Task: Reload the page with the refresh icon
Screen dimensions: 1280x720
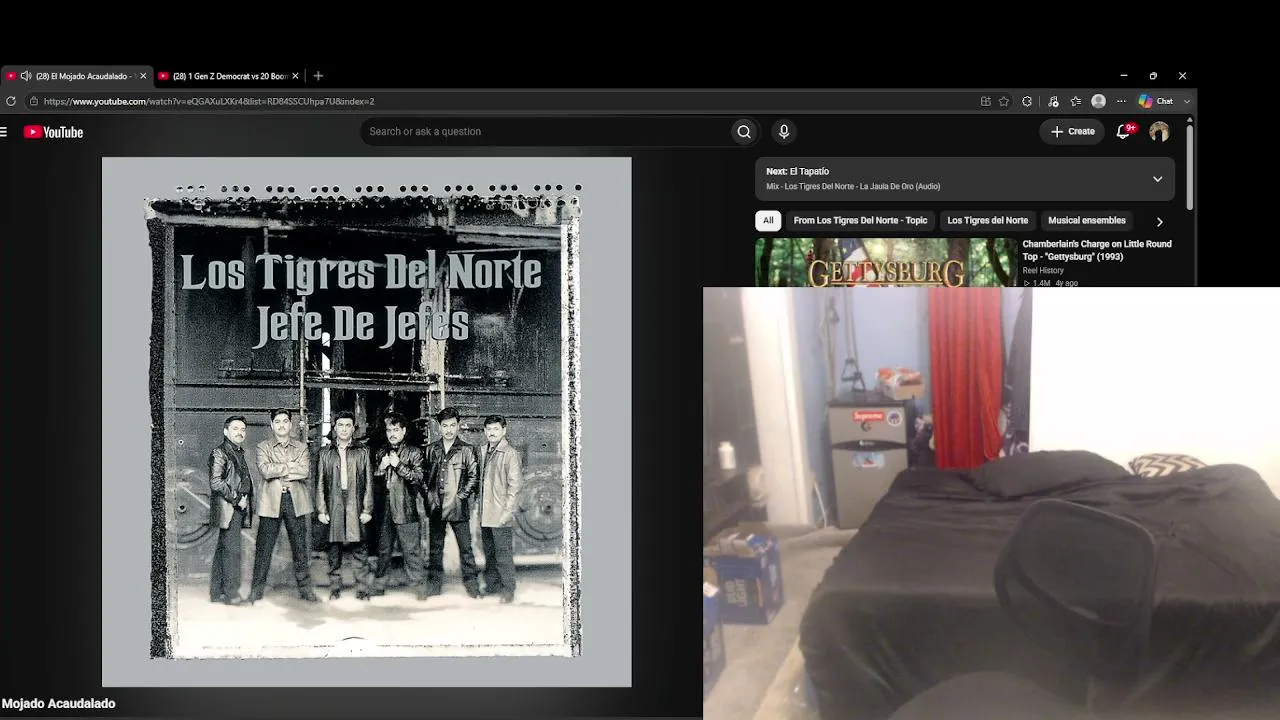Action: coord(11,101)
